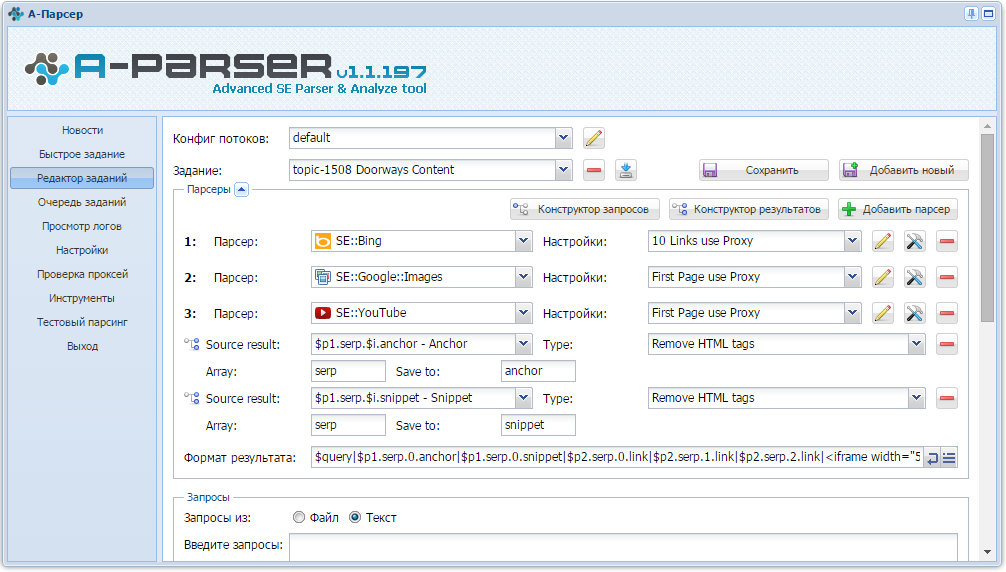Viewport: 1006px width, 572px height.
Task: Open parser dropdown showing SE::Bing
Action: tap(524, 241)
